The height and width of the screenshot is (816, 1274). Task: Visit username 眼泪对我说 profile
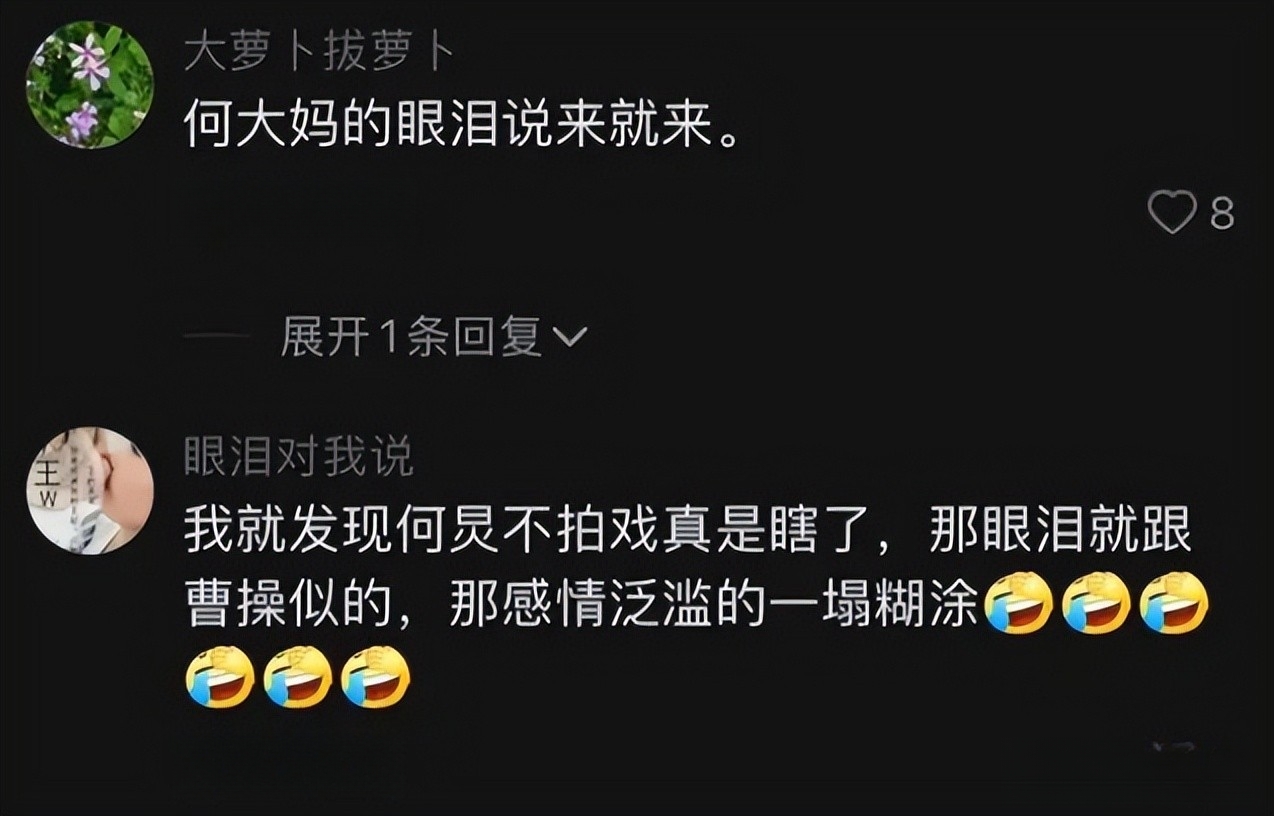pos(298,458)
